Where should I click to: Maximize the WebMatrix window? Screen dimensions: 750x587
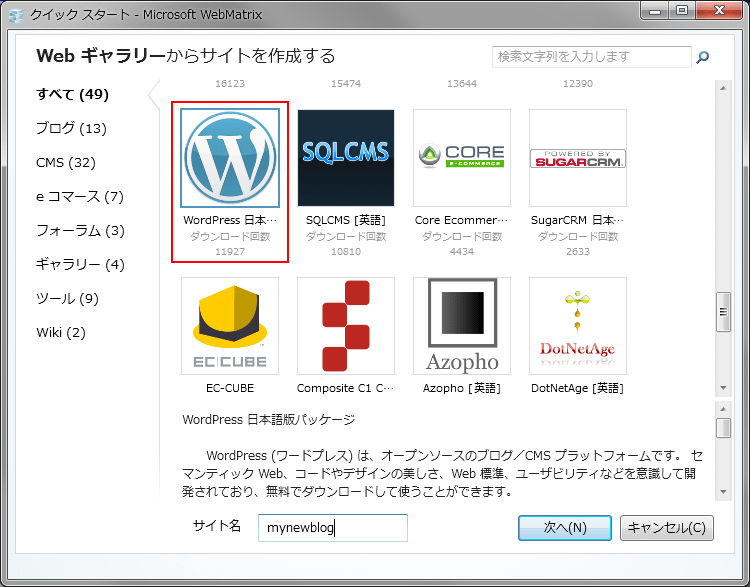point(682,11)
